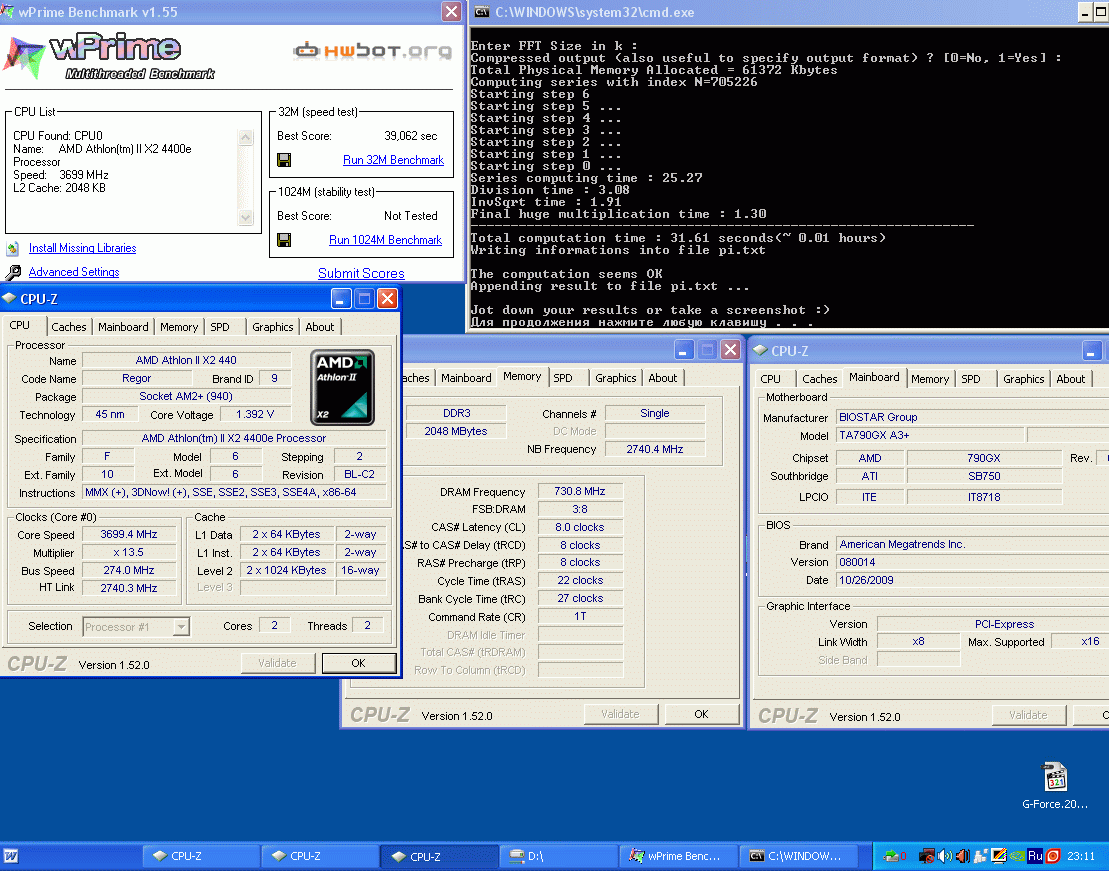Click the wrench icon beside Advanced Settings
This screenshot has height=871, width=1109.
coord(13,272)
